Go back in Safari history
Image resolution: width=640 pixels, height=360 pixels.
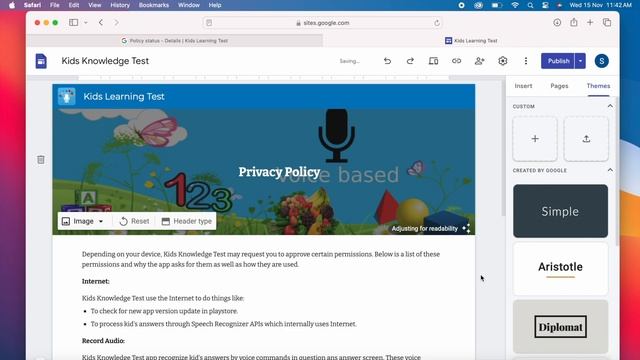point(101,23)
